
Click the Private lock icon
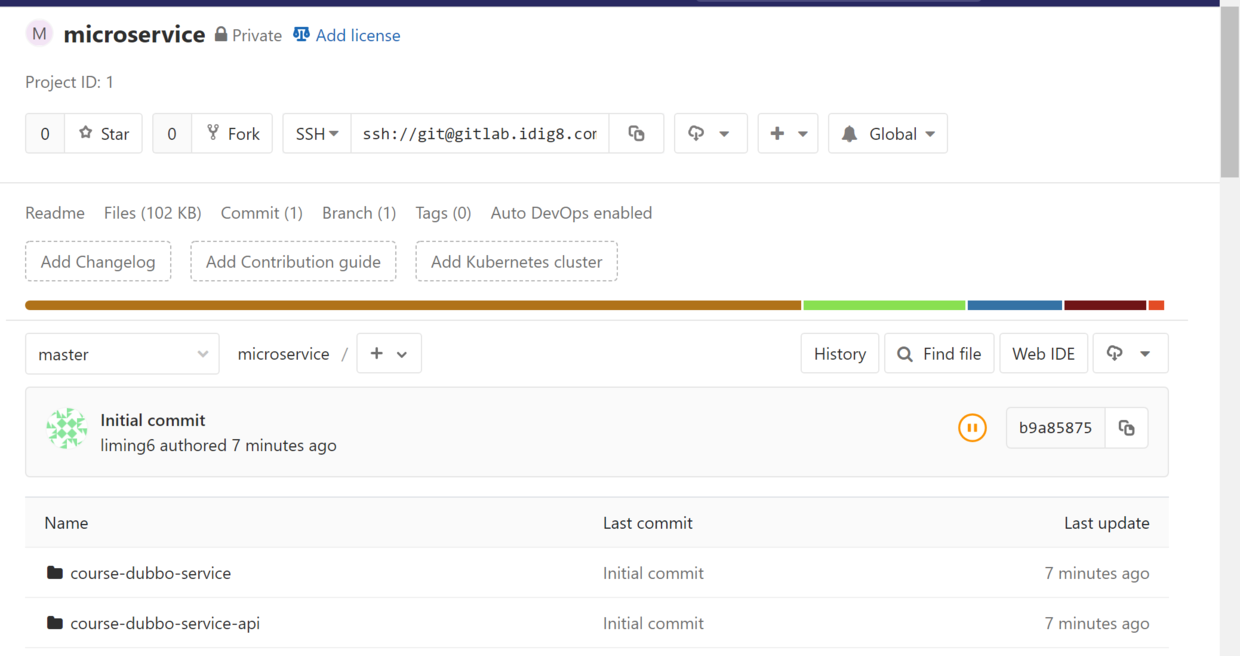click(223, 34)
